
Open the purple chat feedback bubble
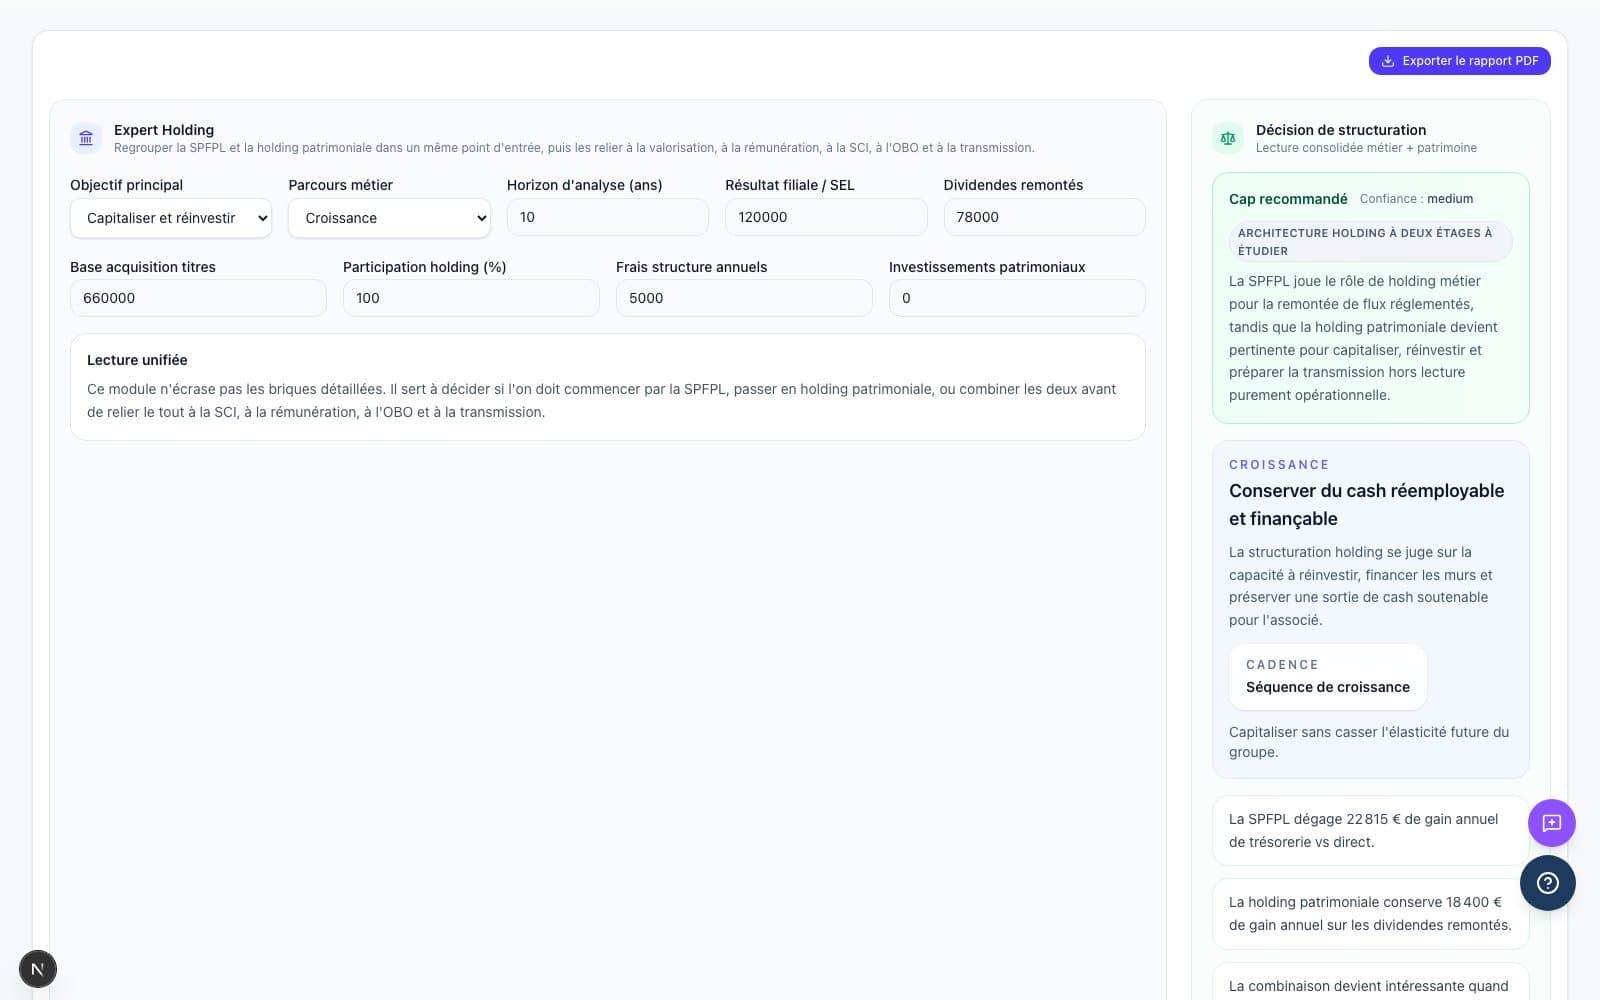1551,823
